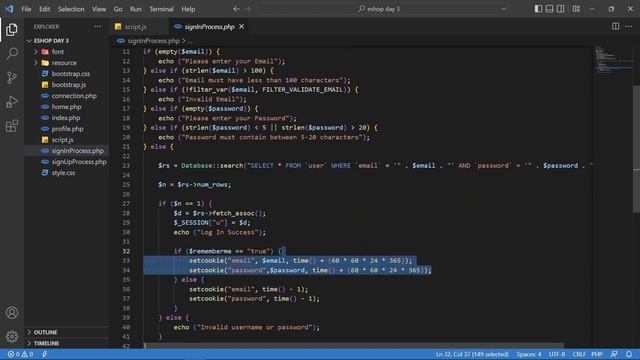Image resolution: width=640 pixels, height=360 pixels.
Task: Open the Terminal menu
Action: [x=161, y=9]
